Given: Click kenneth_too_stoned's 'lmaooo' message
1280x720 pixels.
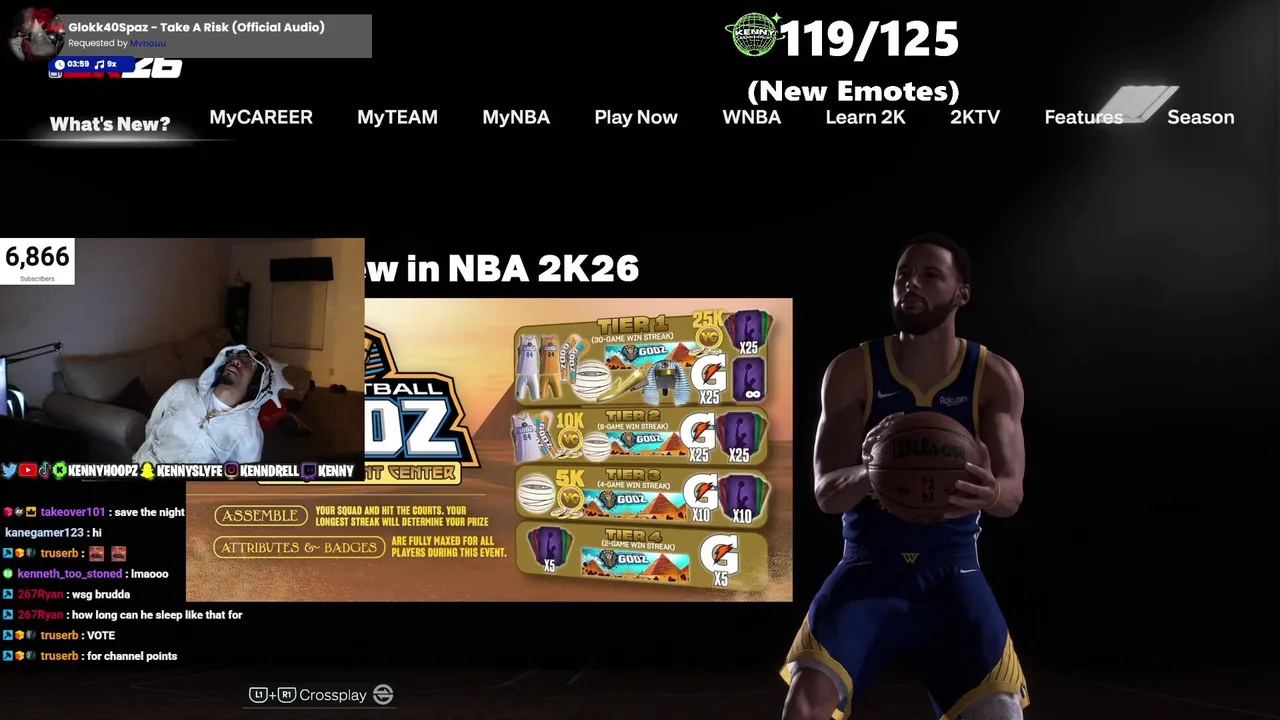Looking at the screenshot, I should [x=149, y=574].
